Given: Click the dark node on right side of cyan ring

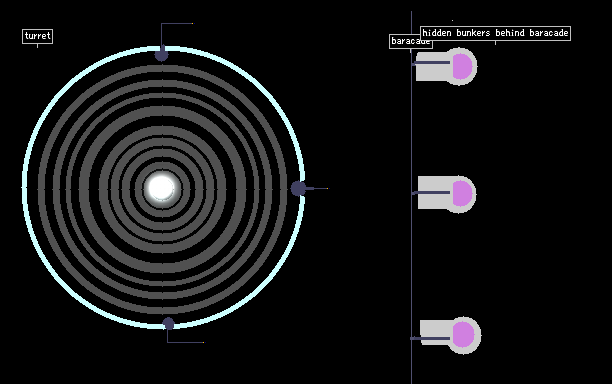Looking at the screenshot, I should 298,188.
